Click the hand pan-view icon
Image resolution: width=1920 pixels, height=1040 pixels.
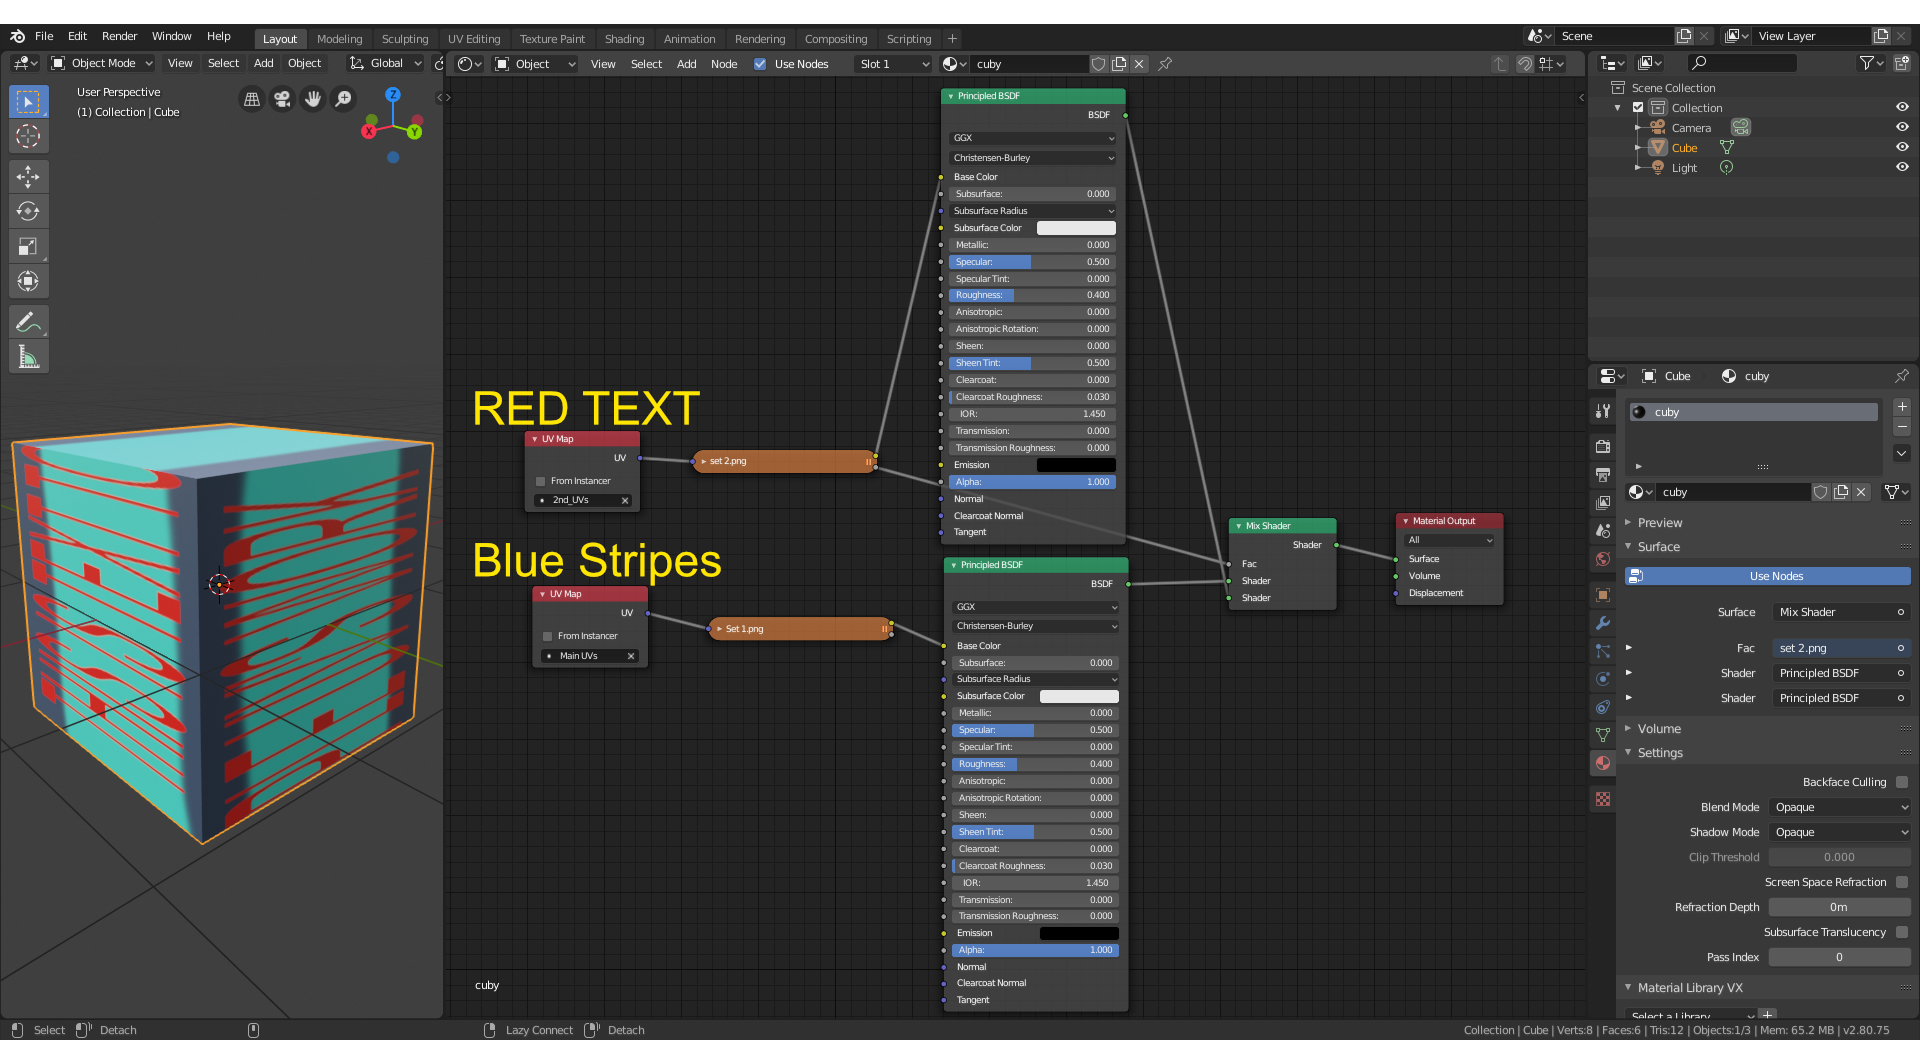coord(313,99)
